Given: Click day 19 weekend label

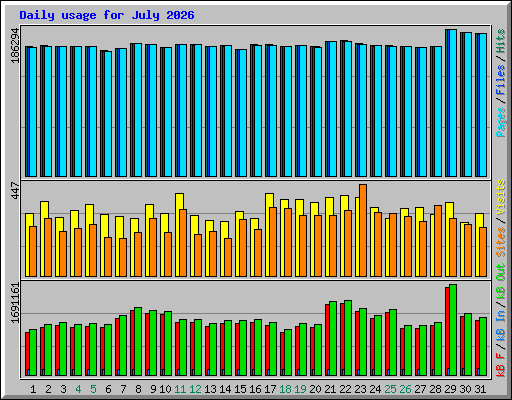Looking at the screenshot, I should click(x=300, y=389).
